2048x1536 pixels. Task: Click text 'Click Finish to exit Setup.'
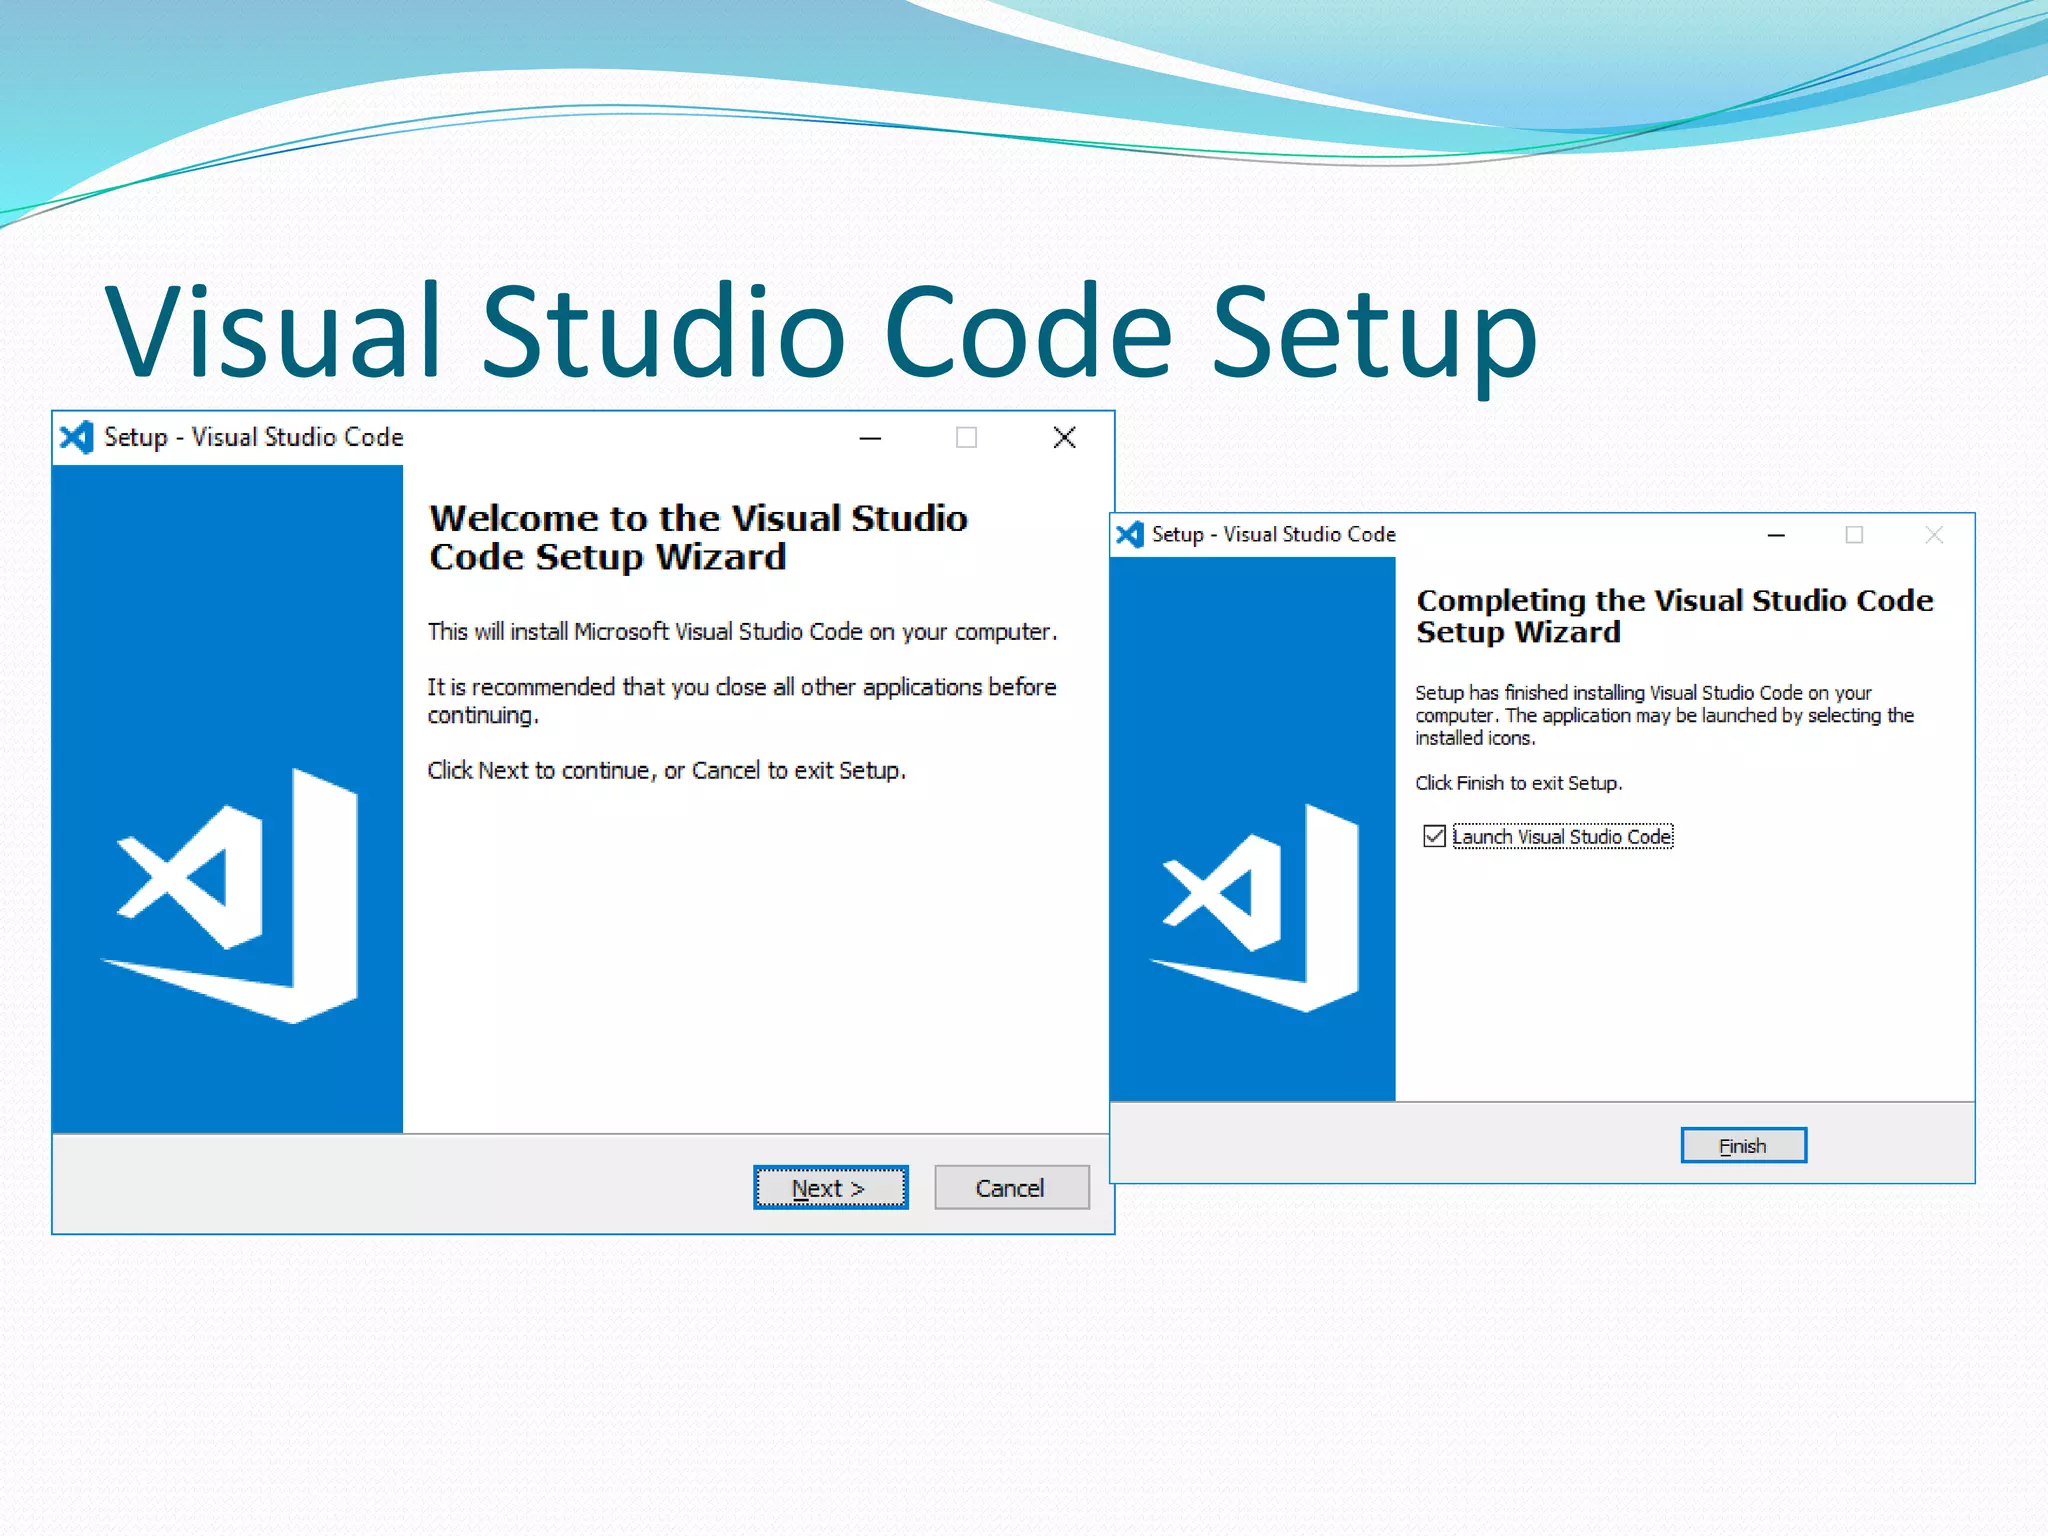1518,782
